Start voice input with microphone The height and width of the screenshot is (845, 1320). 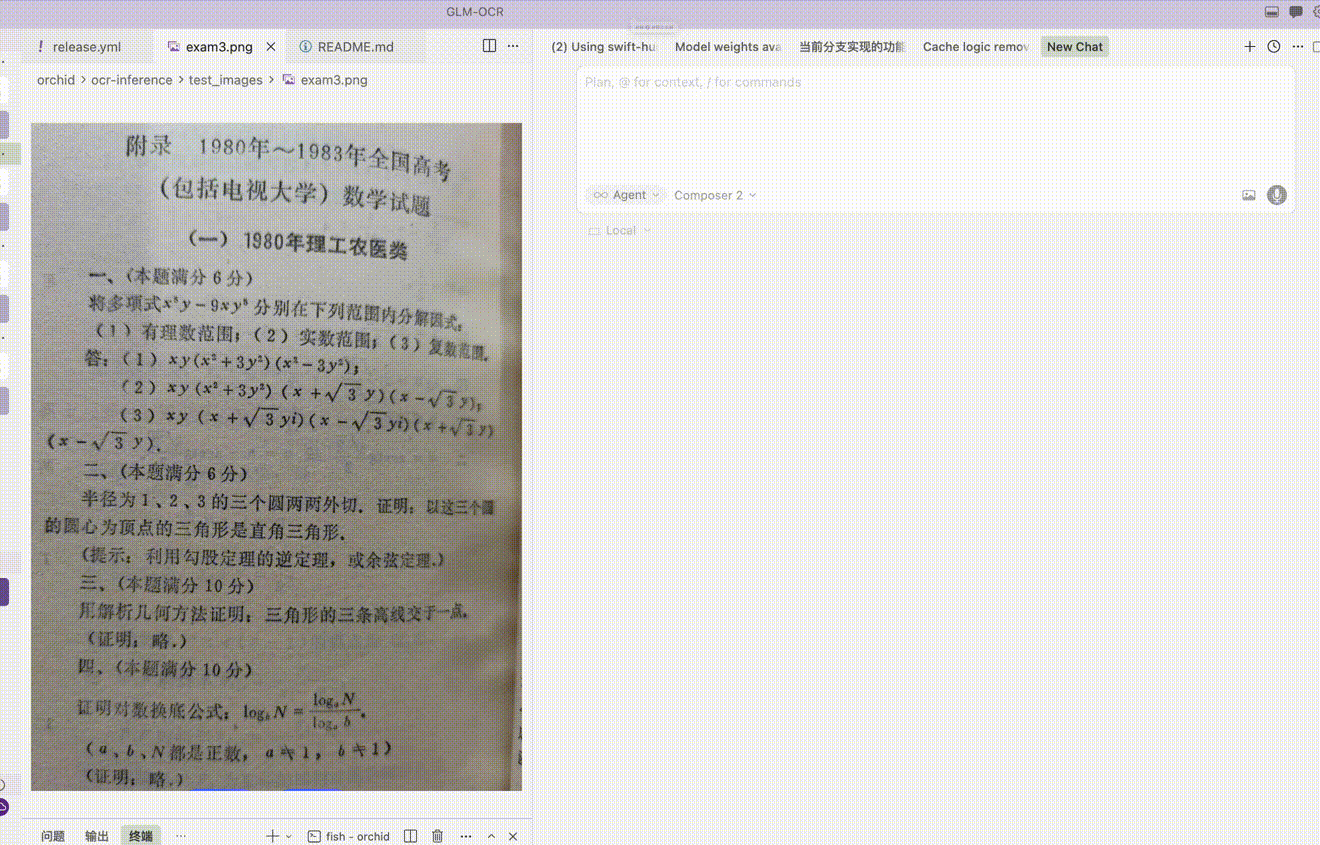[x=1277, y=195]
